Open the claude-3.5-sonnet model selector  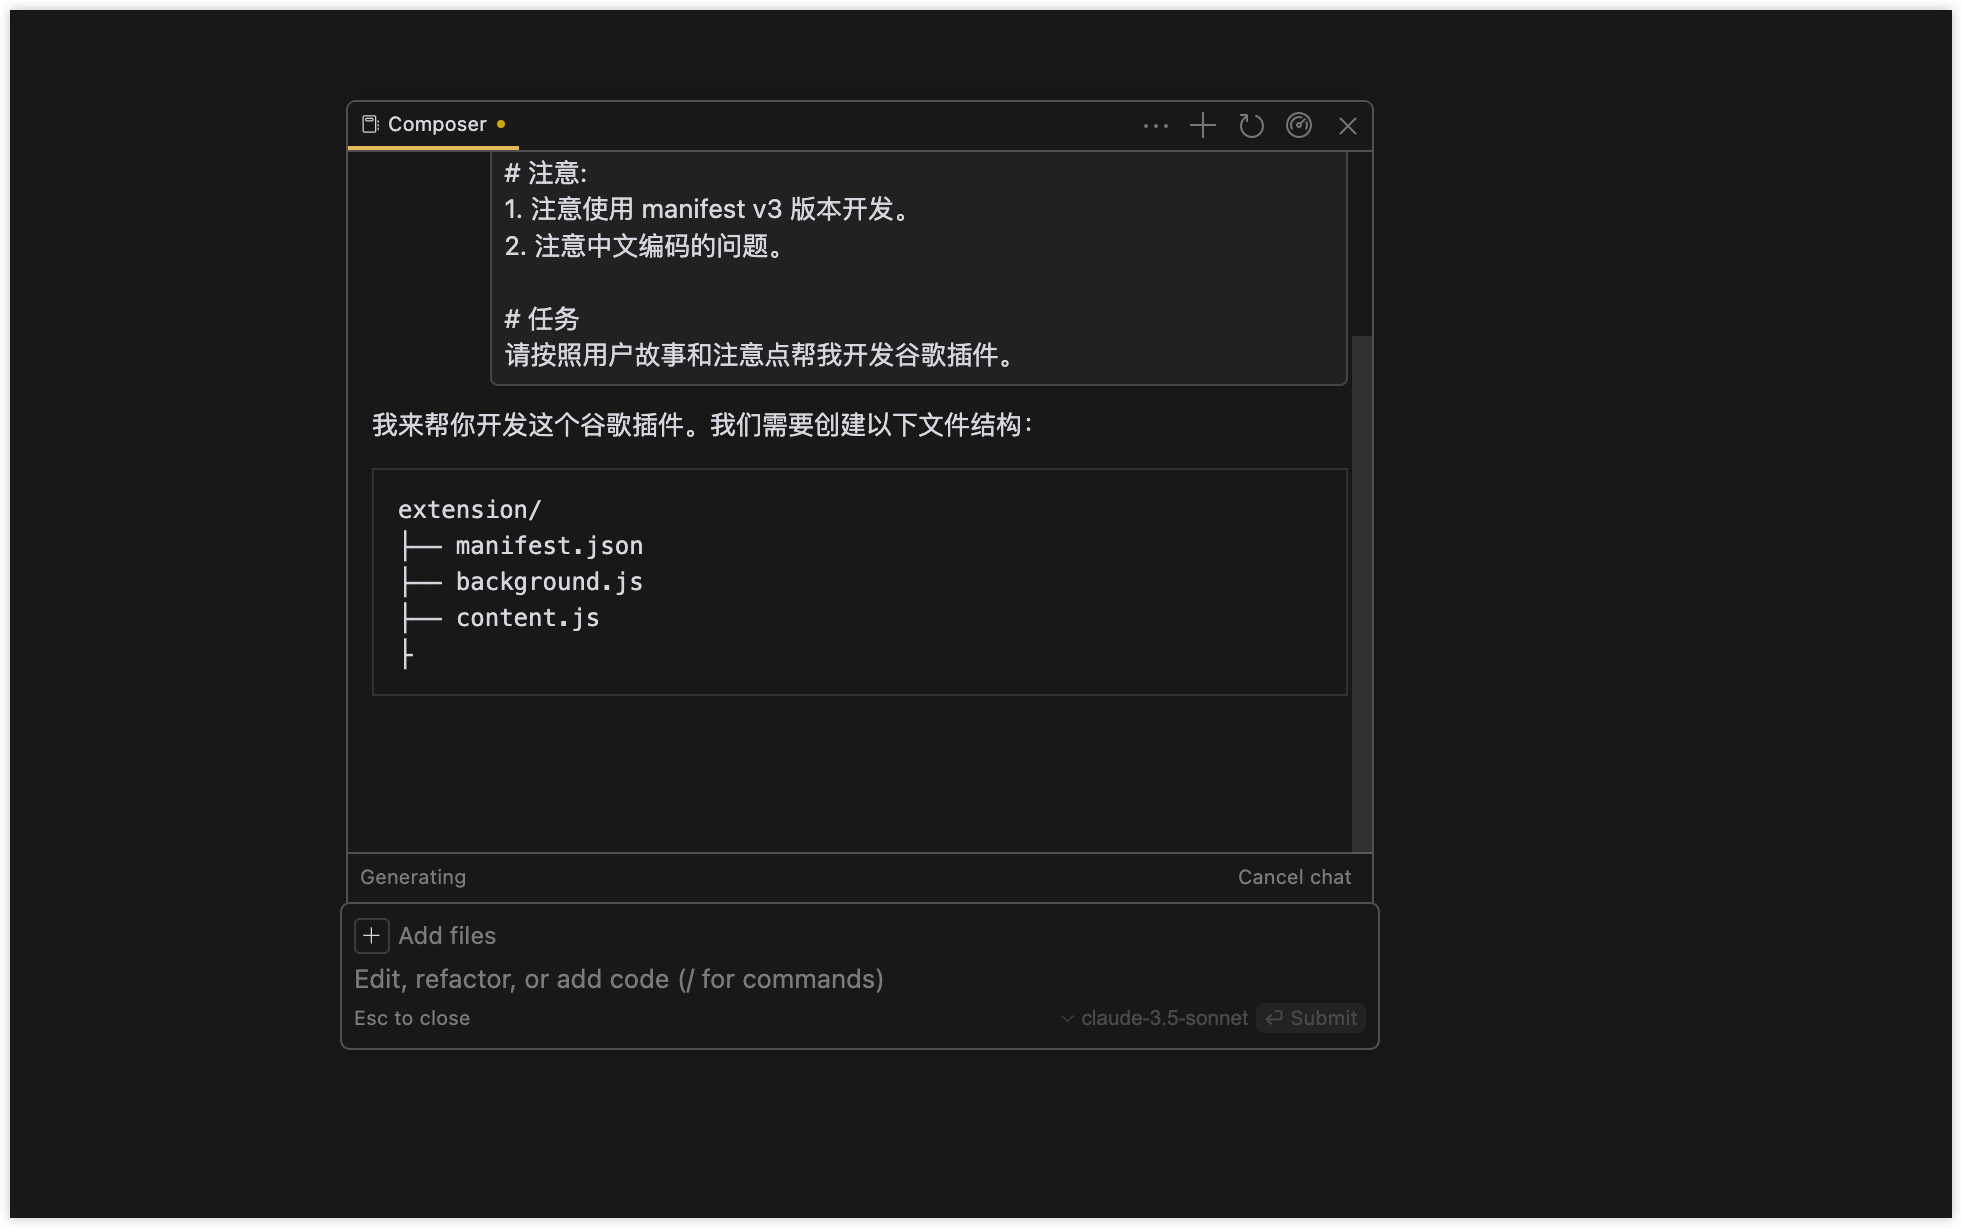click(1164, 1018)
